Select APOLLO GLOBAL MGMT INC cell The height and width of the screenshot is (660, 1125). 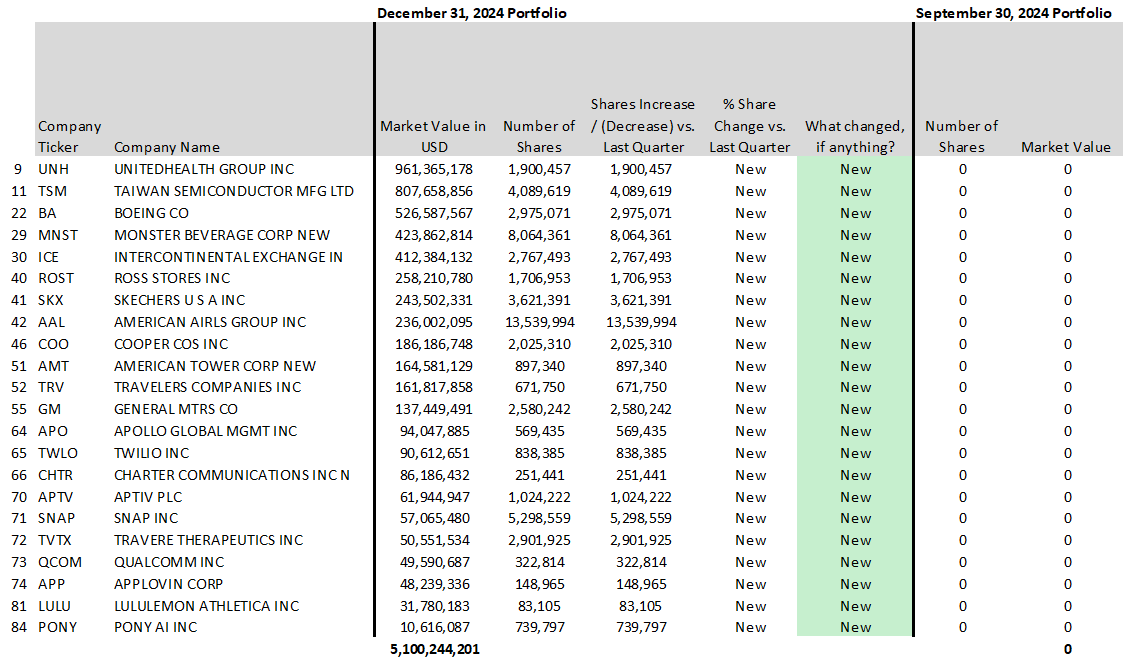point(205,431)
